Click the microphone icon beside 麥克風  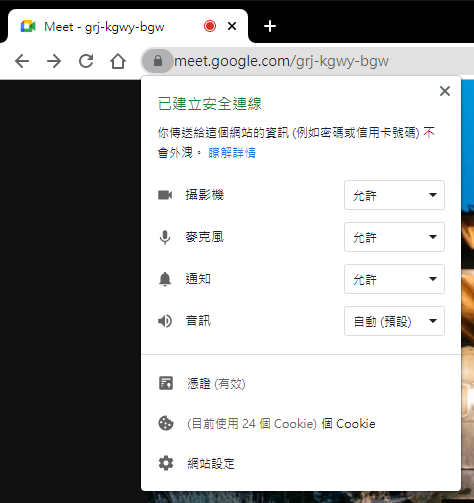(165, 237)
